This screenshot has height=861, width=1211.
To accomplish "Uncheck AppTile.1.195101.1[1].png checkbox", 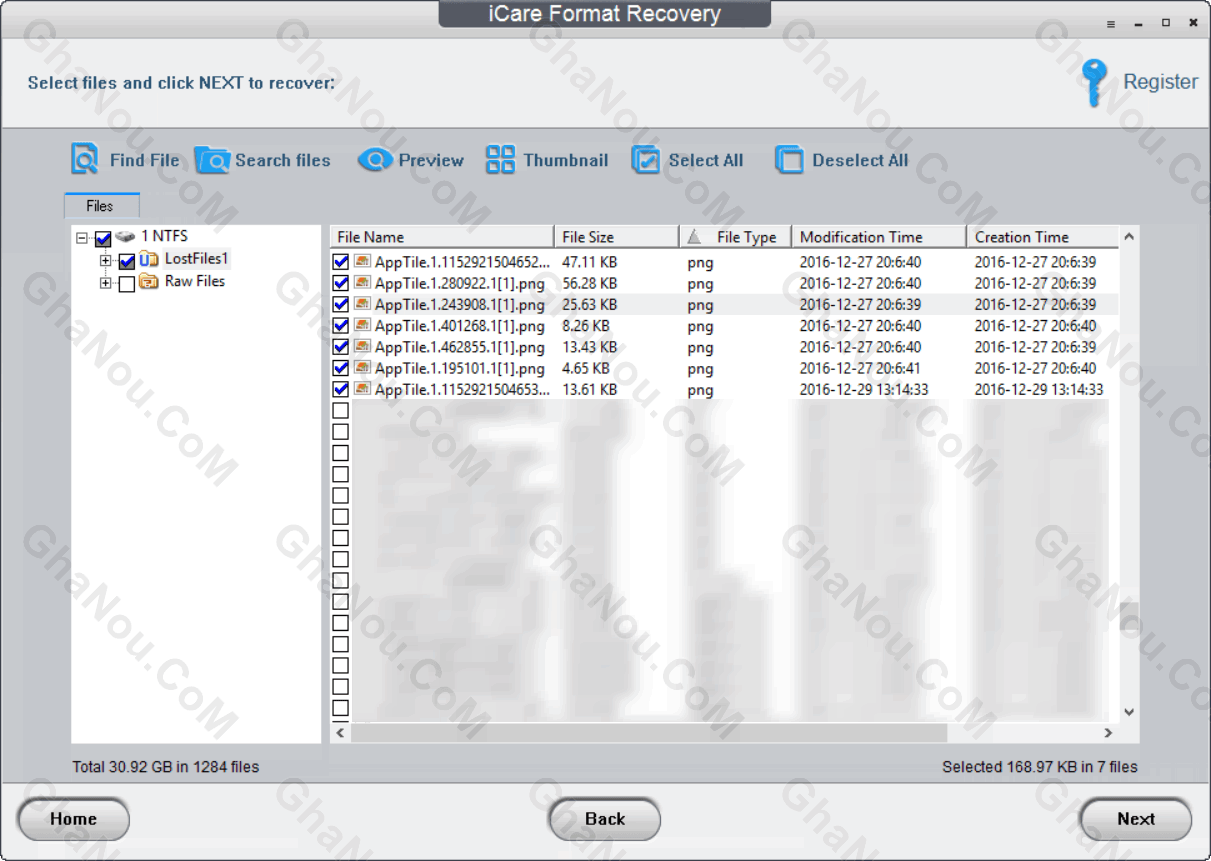I will point(341,368).
